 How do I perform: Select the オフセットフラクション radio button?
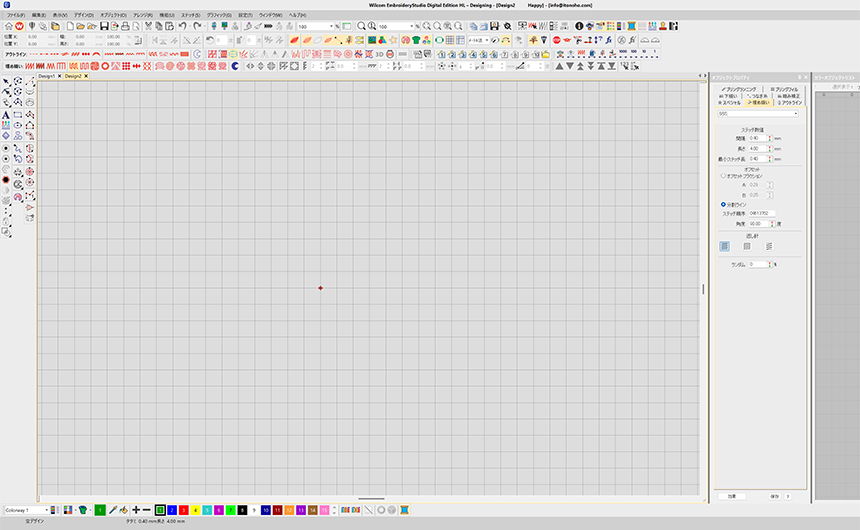point(723,176)
